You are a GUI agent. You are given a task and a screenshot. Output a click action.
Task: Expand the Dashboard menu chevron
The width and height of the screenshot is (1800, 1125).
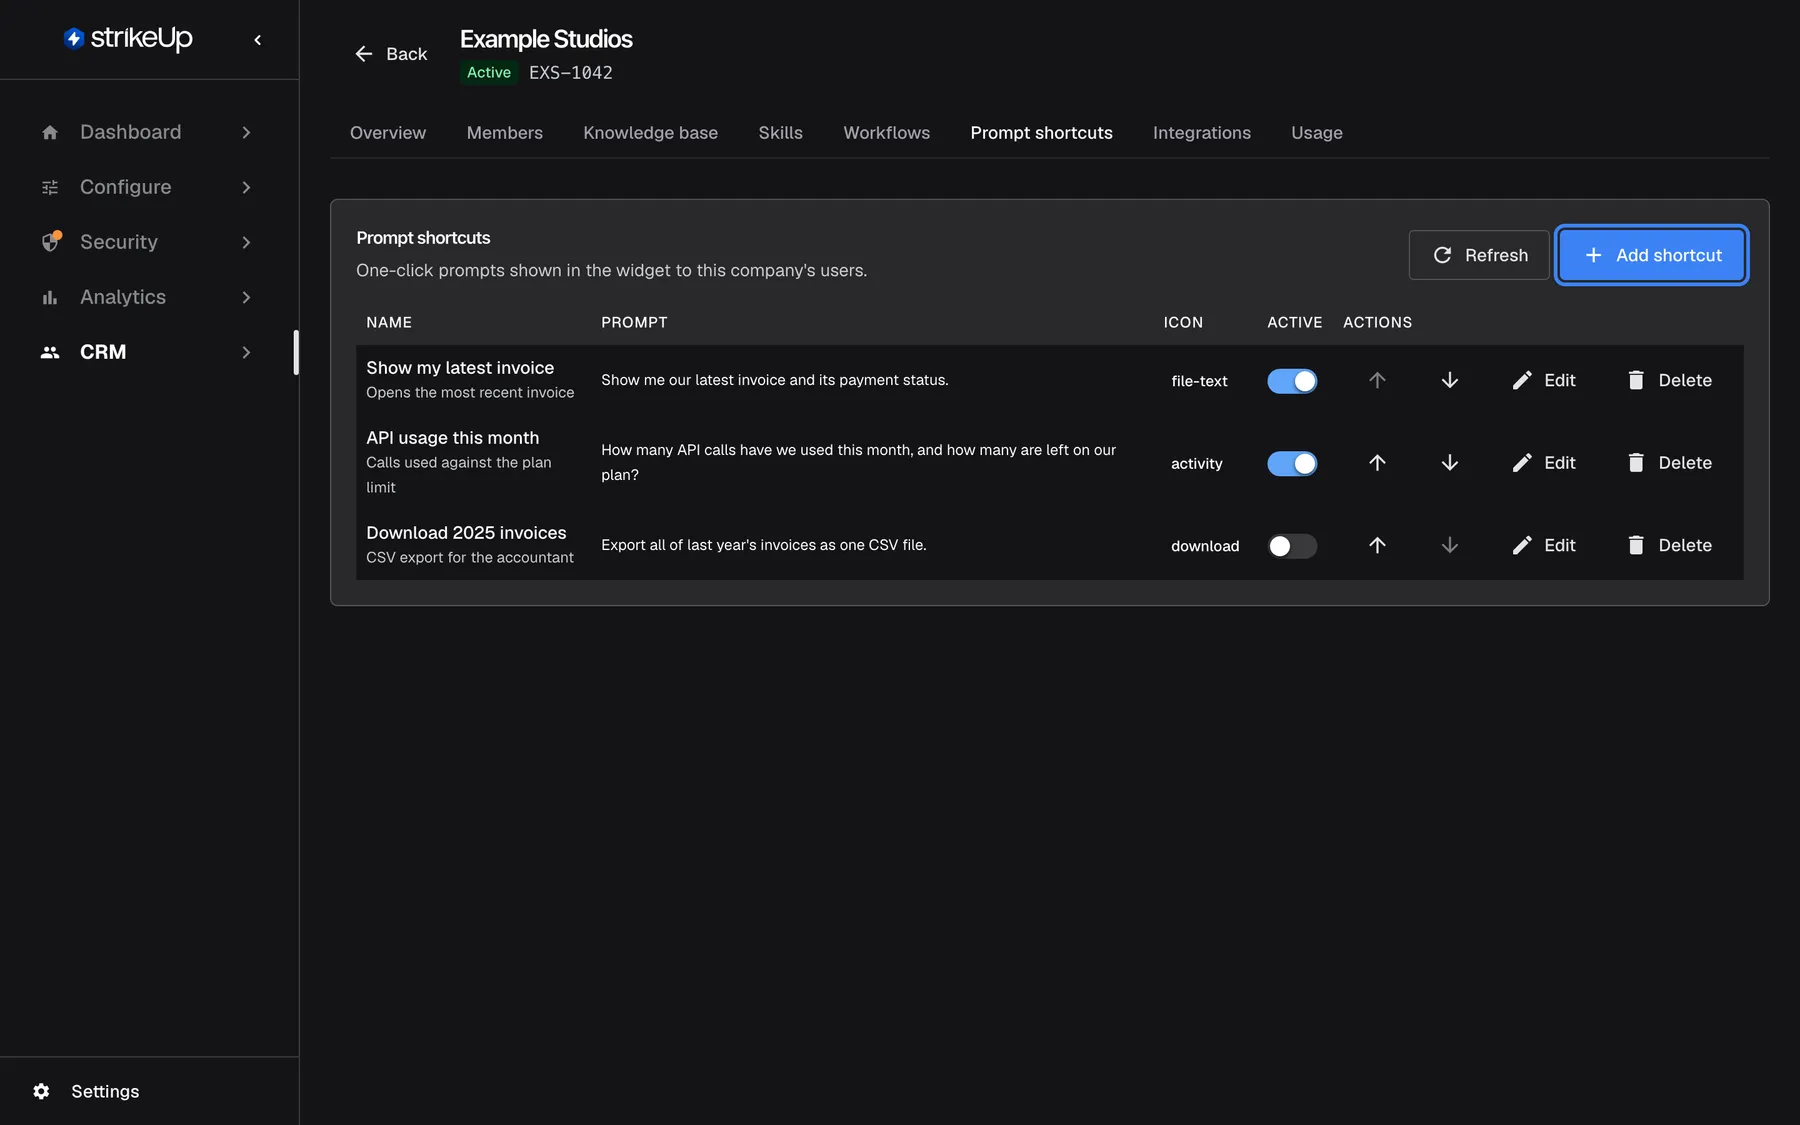[246, 132]
